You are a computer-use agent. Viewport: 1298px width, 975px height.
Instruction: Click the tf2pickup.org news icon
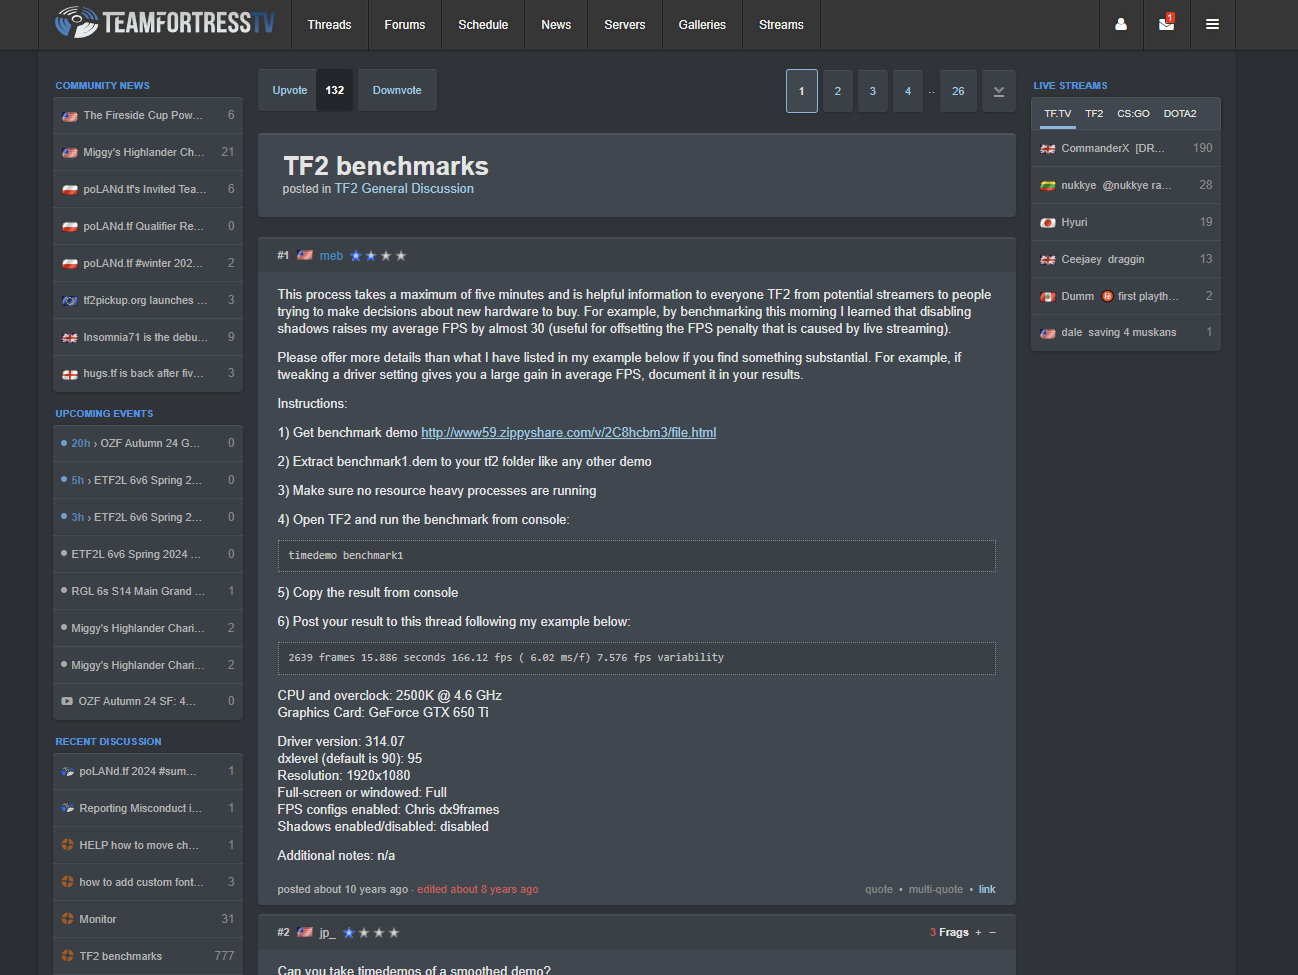(x=70, y=300)
